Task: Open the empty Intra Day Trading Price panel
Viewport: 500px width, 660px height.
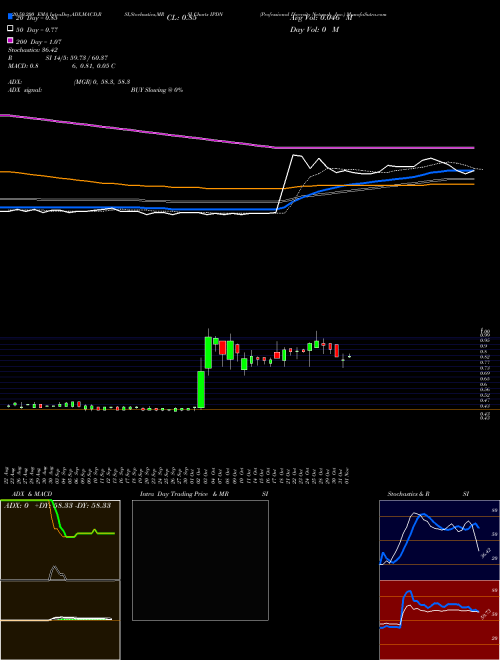Action: click(x=200, y=560)
